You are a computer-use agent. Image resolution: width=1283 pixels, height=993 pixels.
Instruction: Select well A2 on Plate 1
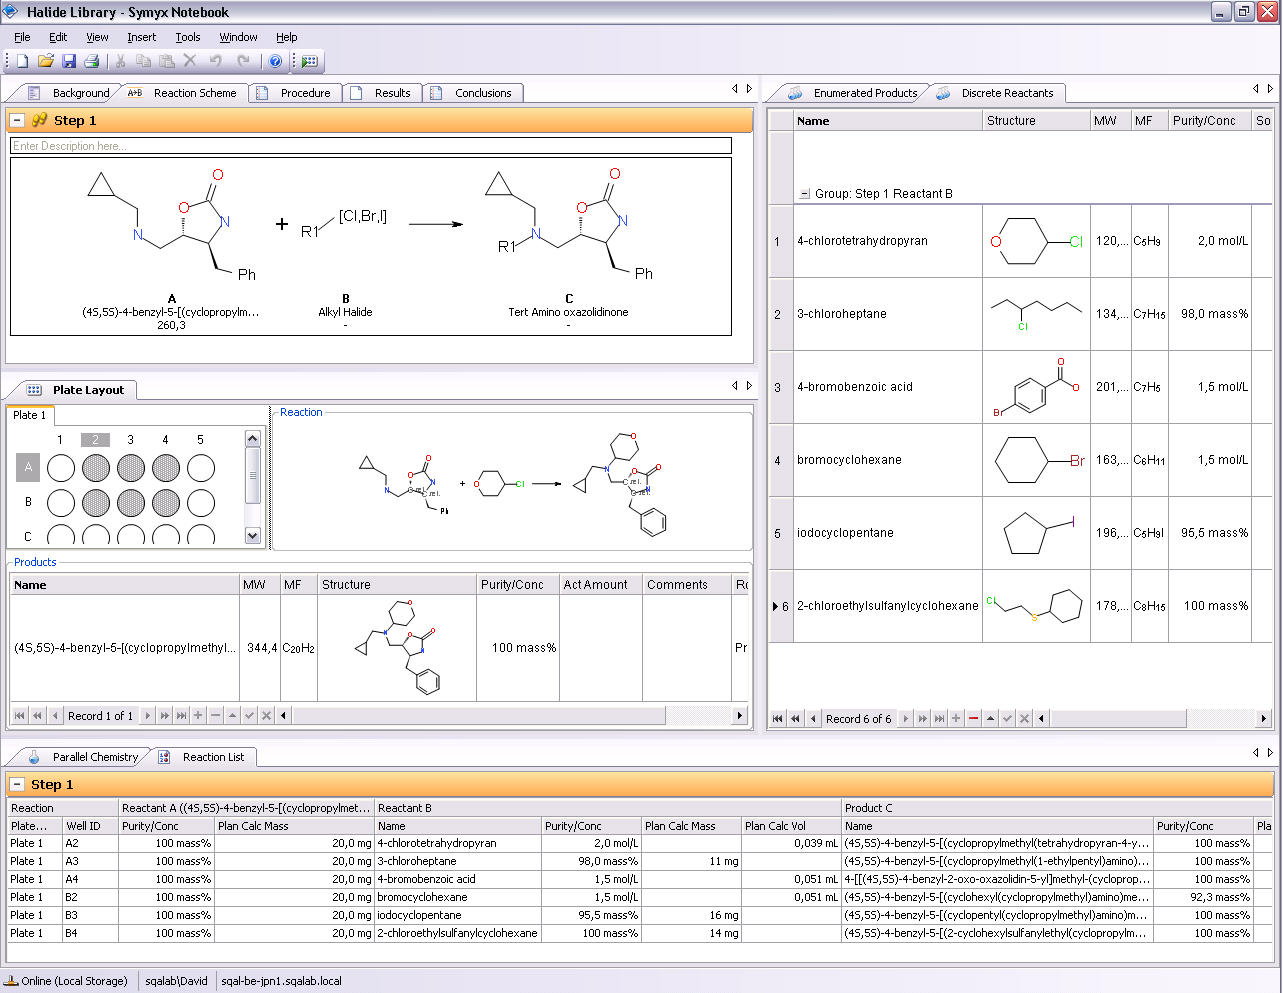tap(96, 468)
